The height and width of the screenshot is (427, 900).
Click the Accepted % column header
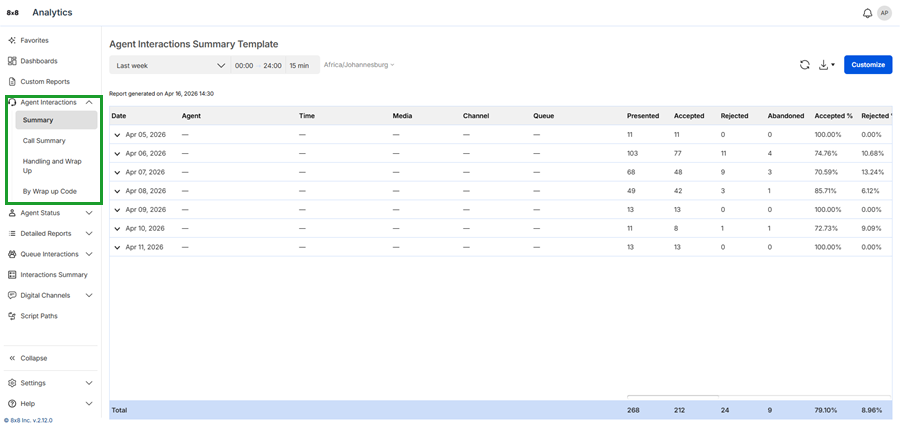click(833, 116)
